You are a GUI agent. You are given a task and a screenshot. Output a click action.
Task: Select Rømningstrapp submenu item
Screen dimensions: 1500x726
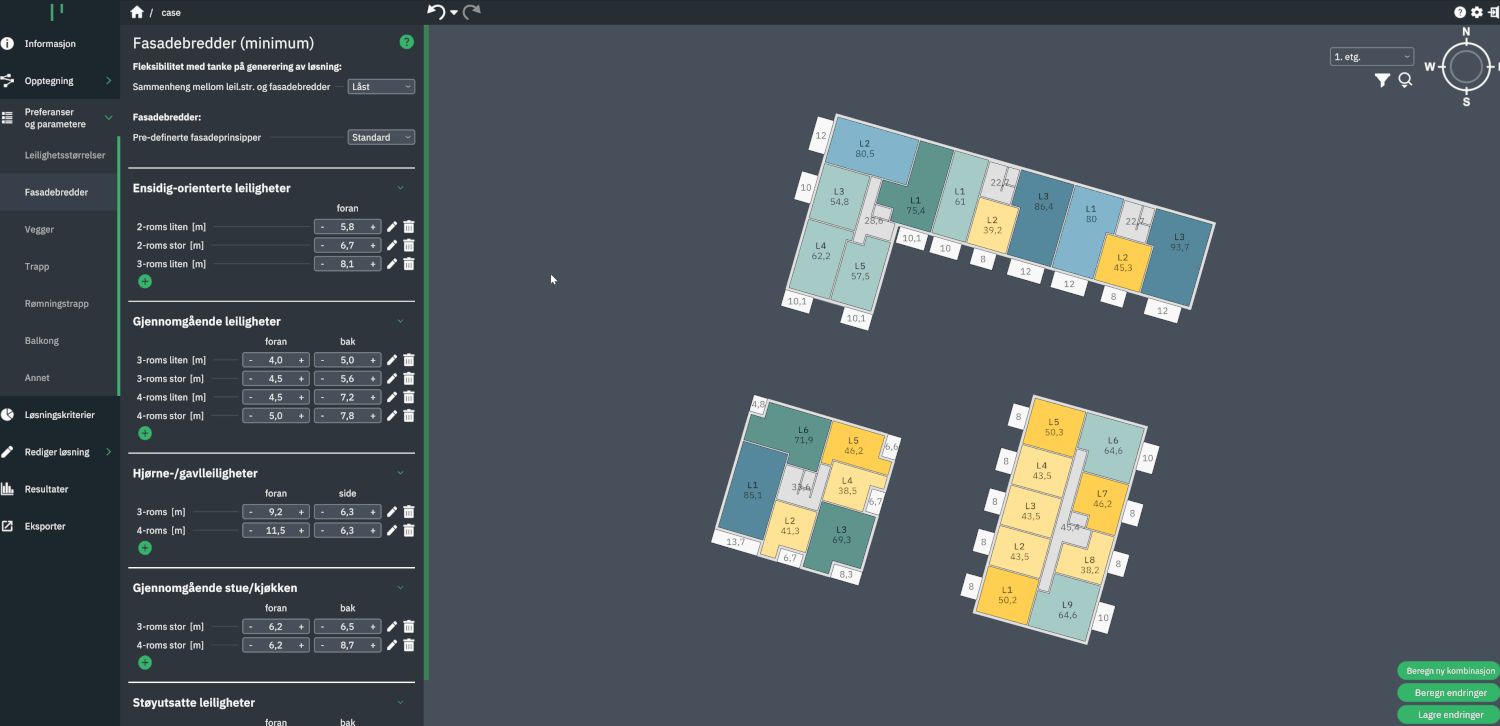pos(57,303)
